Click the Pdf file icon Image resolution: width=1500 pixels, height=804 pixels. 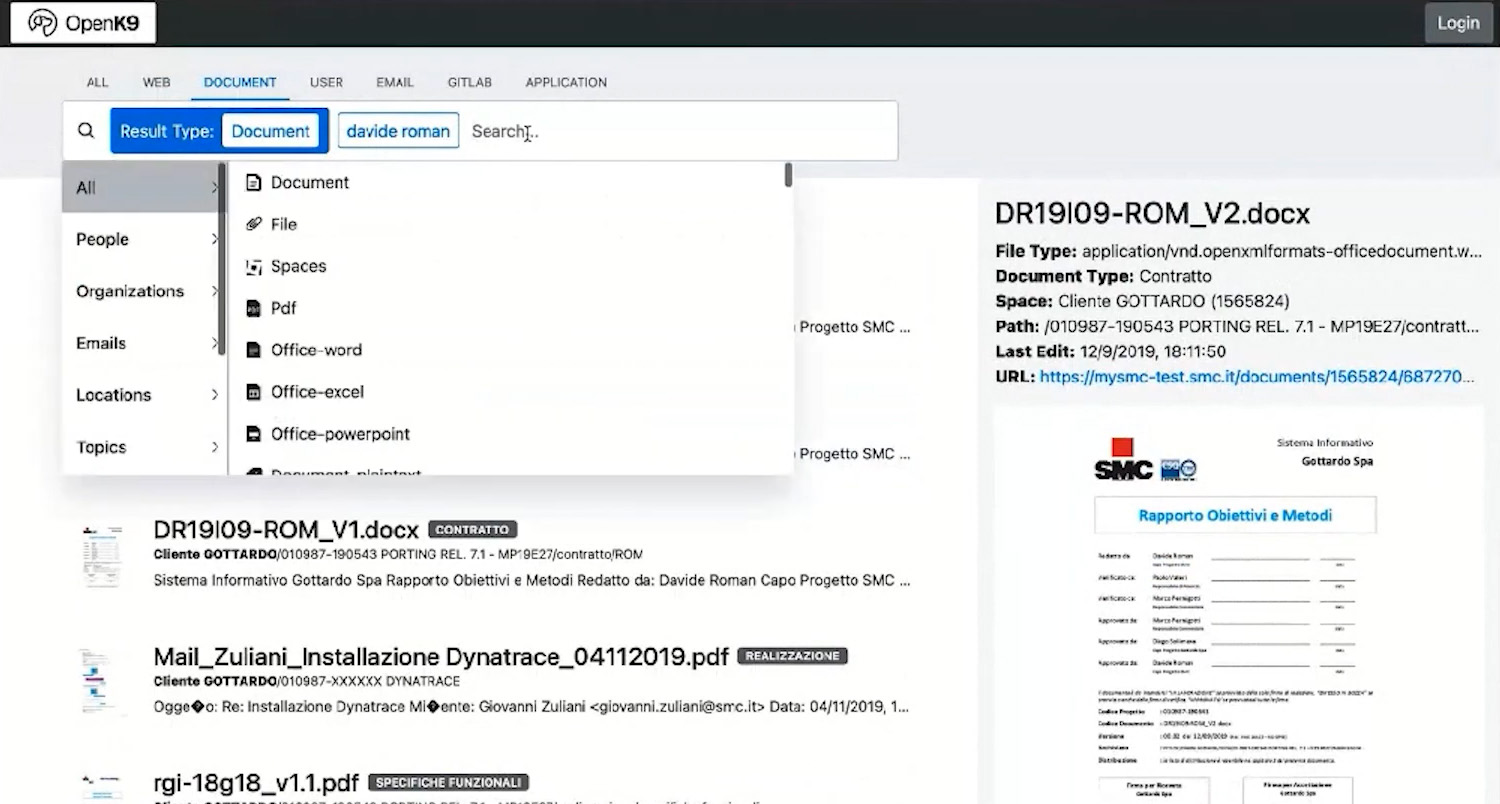tap(254, 309)
